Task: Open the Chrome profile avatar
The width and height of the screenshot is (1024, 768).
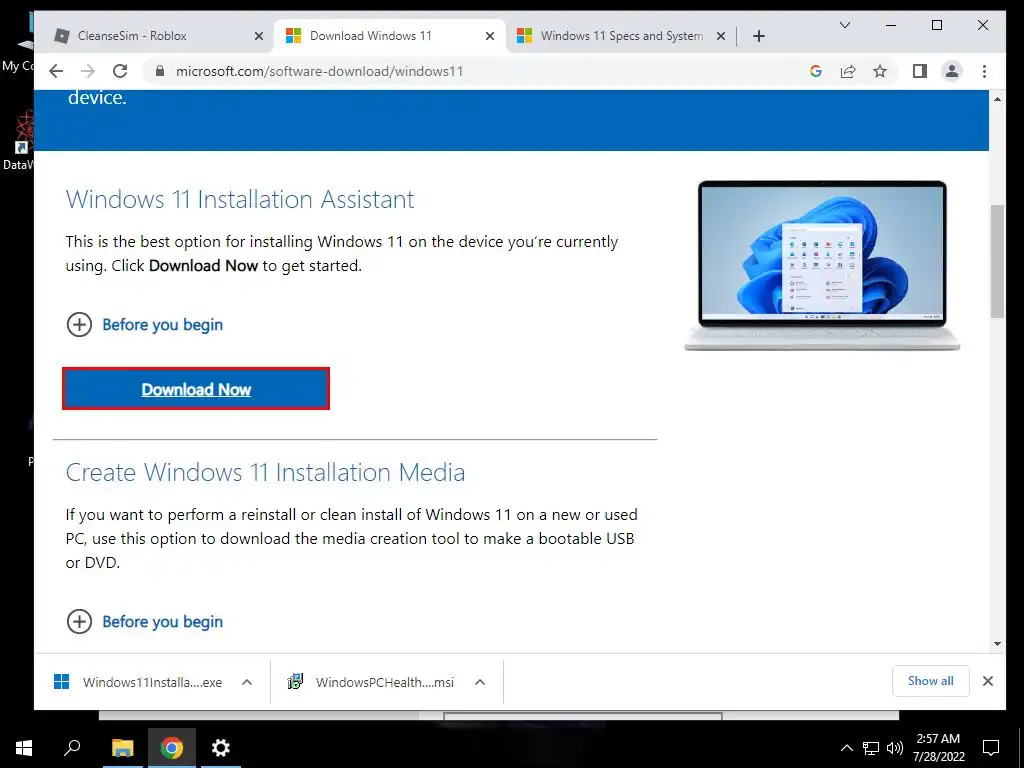Action: (x=952, y=71)
